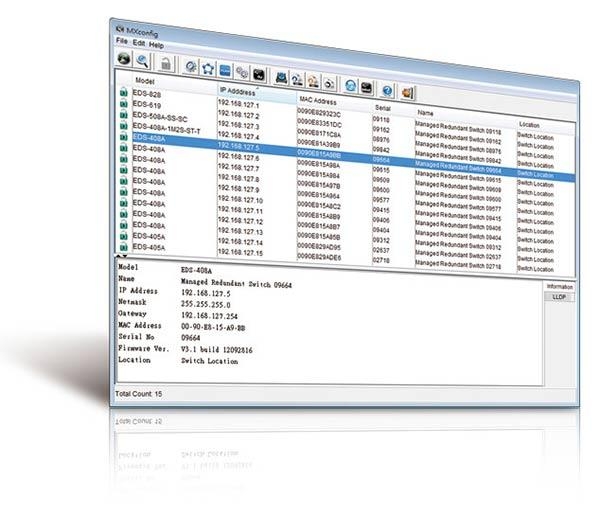Click the blue device import toolbar icon
This screenshot has width=600, height=517.
pyautogui.click(x=281, y=77)
